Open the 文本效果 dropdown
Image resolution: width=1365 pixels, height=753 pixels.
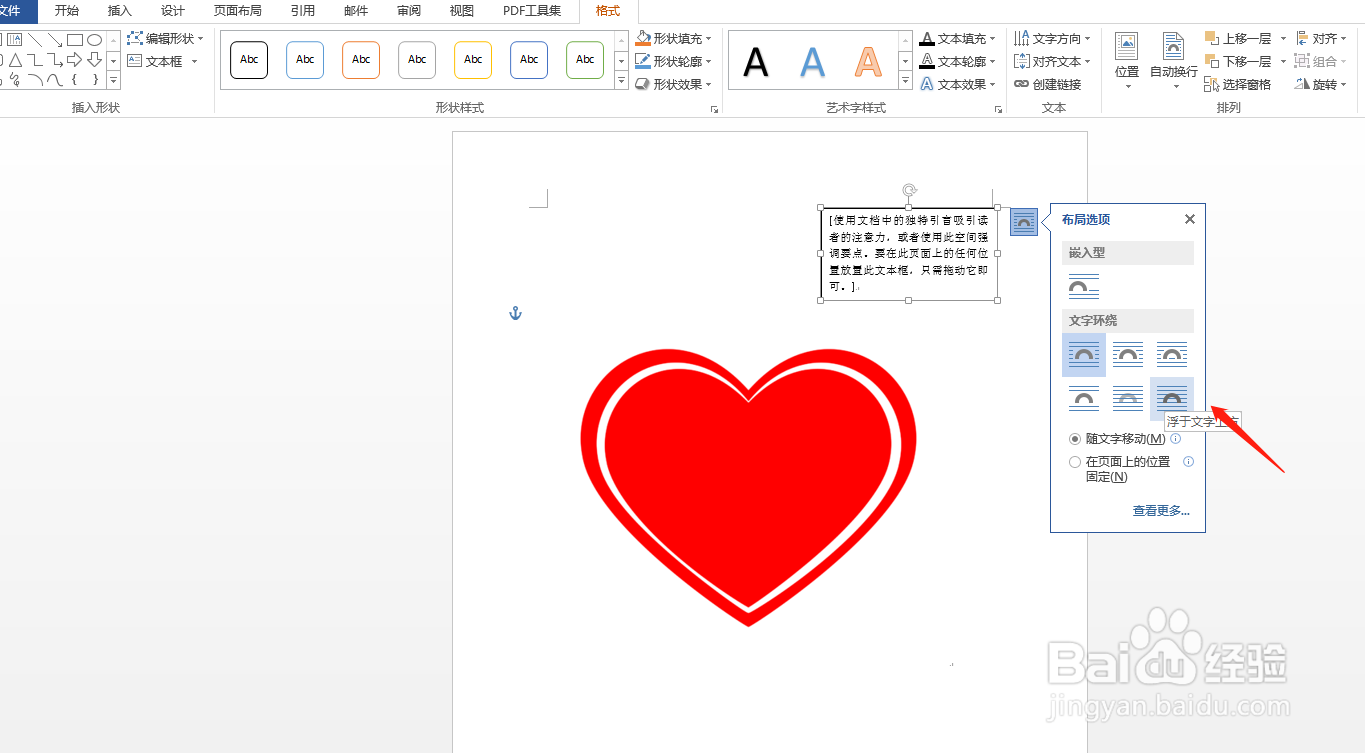tap(958, 84)
